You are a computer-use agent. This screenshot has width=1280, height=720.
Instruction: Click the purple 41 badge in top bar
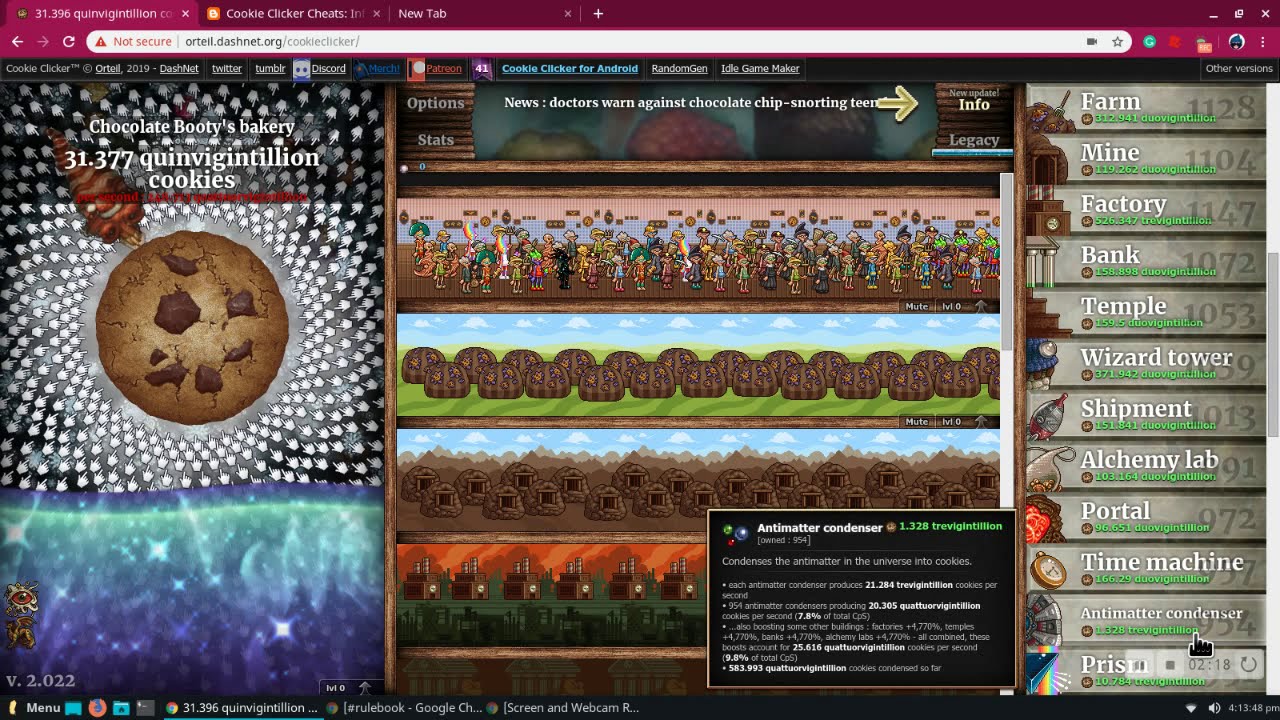pos(482,68)
